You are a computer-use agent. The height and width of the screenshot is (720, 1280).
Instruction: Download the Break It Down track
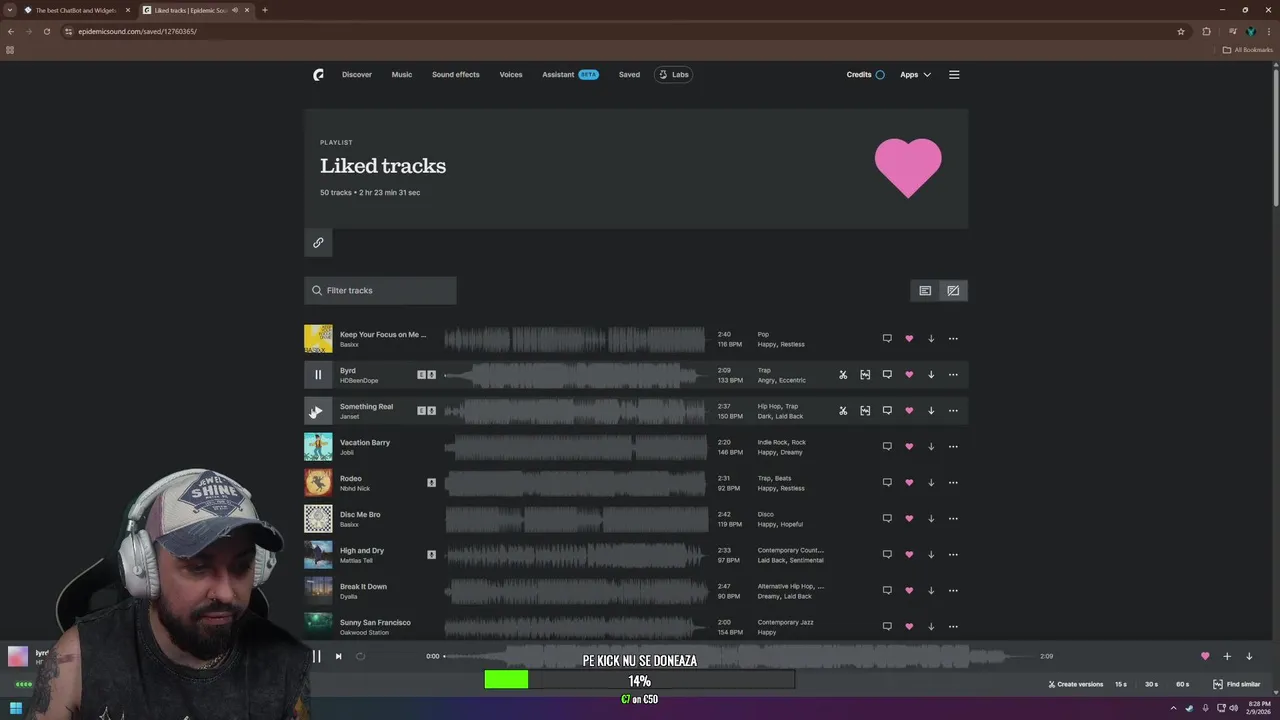pyautogui.click(x=931, y=591)
